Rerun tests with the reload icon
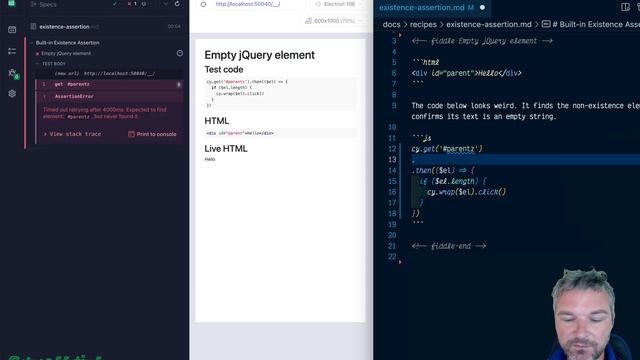Viewport: 640px width, 360px height. click(177, 4)
